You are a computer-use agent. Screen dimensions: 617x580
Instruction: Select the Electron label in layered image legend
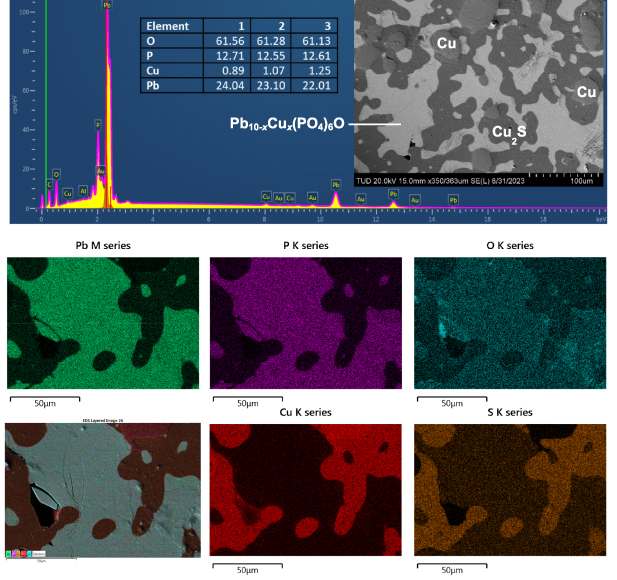point(38,553)
